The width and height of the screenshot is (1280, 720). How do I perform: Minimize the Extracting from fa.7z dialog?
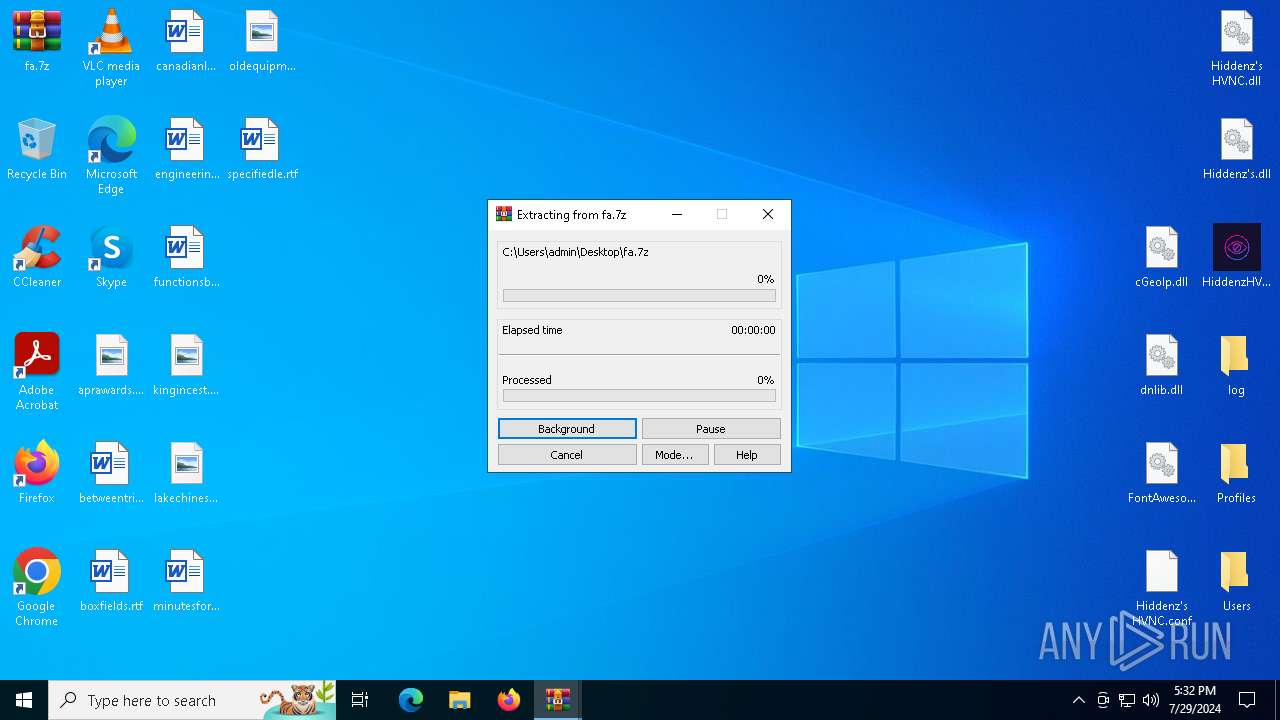(677, 214)
